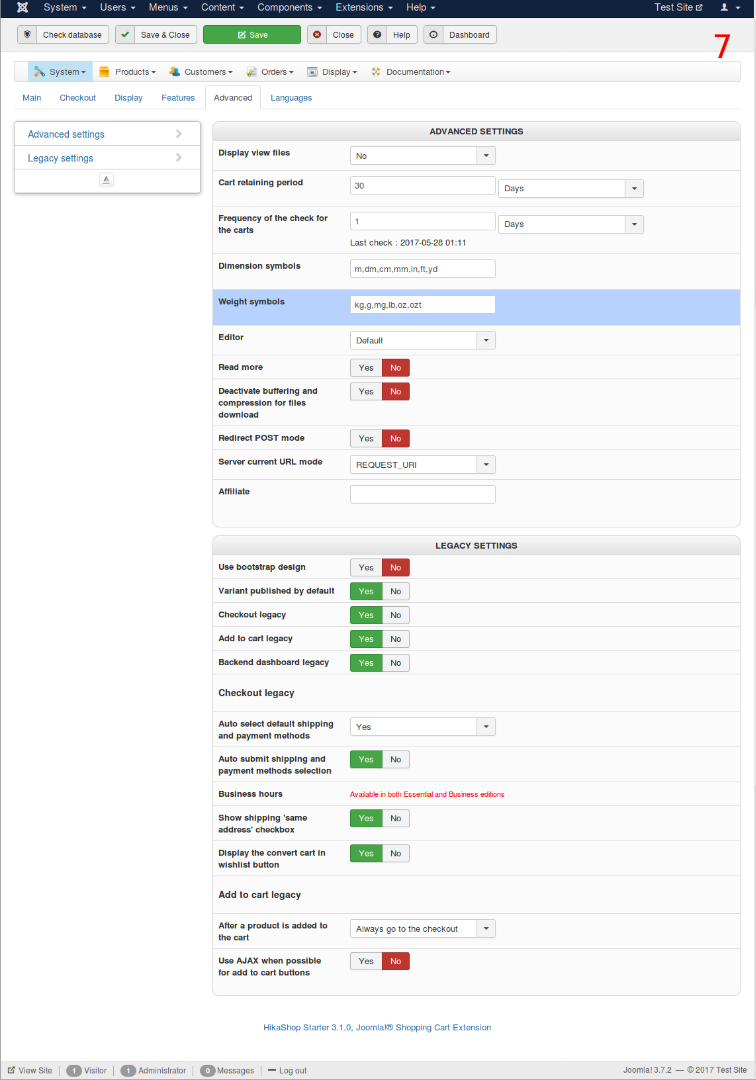Viewport: 756px width, 1080px height.
Task: Click the collapse arrow under Legacy settings
Action: (x=106, y=179)
